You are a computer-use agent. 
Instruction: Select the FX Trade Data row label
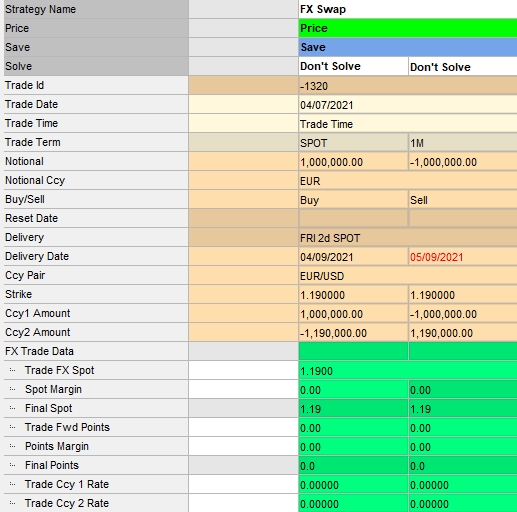tap(96, 351)
